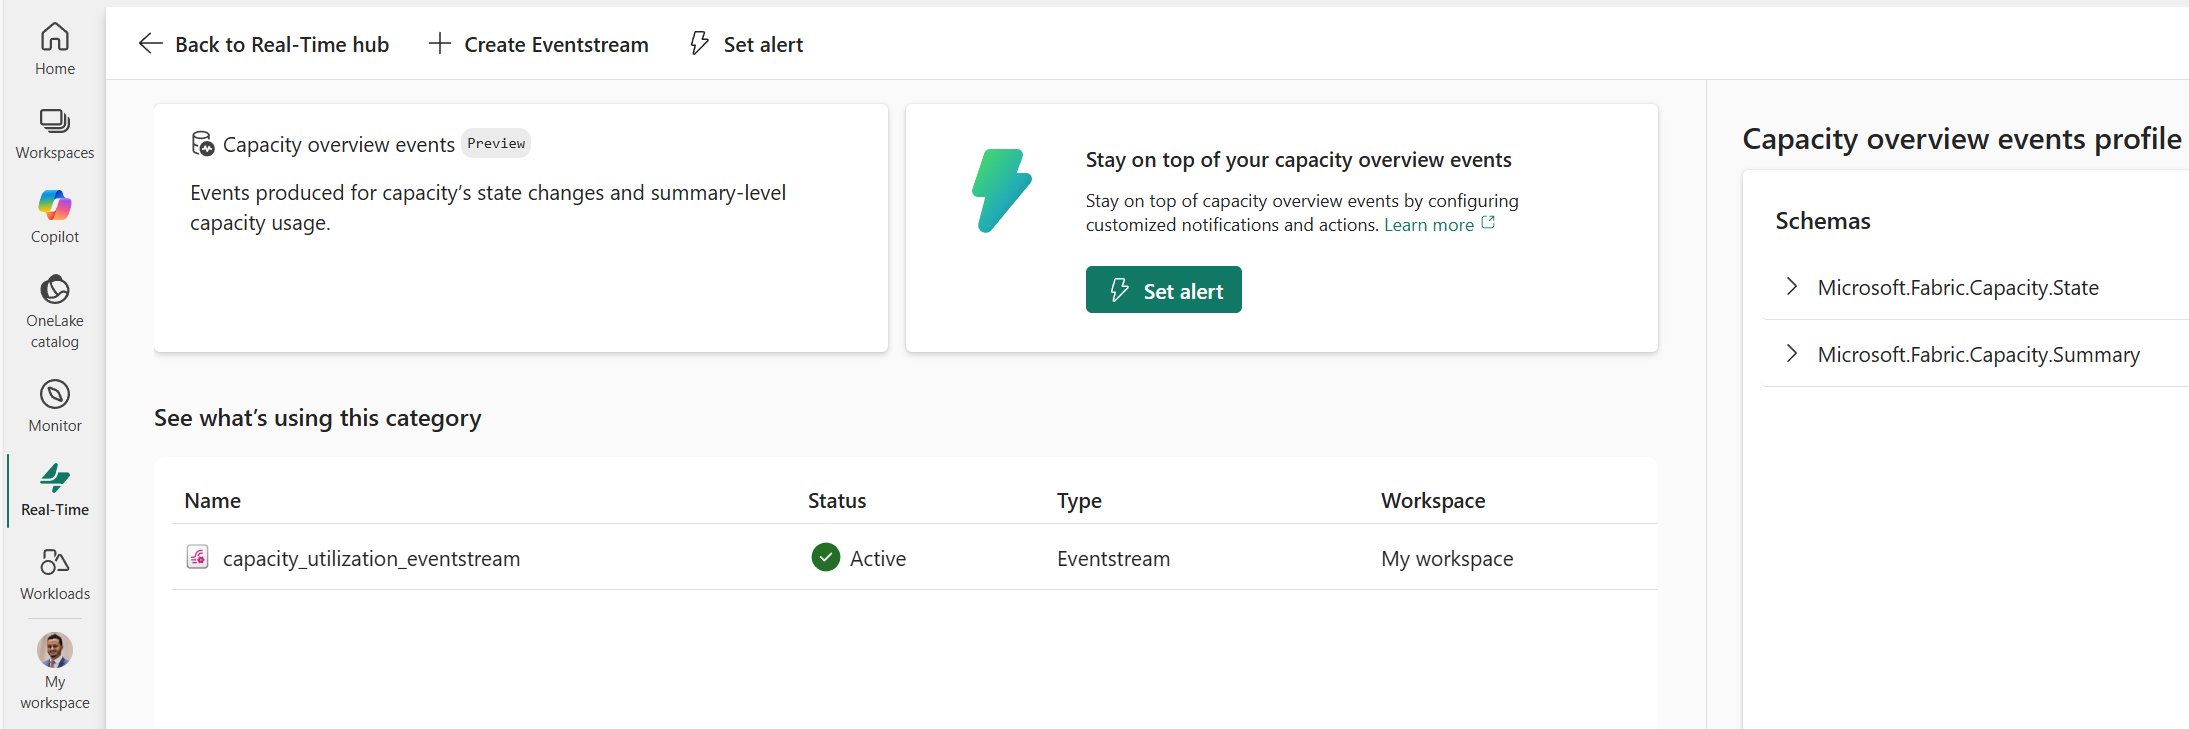The width and height of the screenshot is (2189, 729).
Task: Go to the Monitor hub
Action: tap(55, 405)
